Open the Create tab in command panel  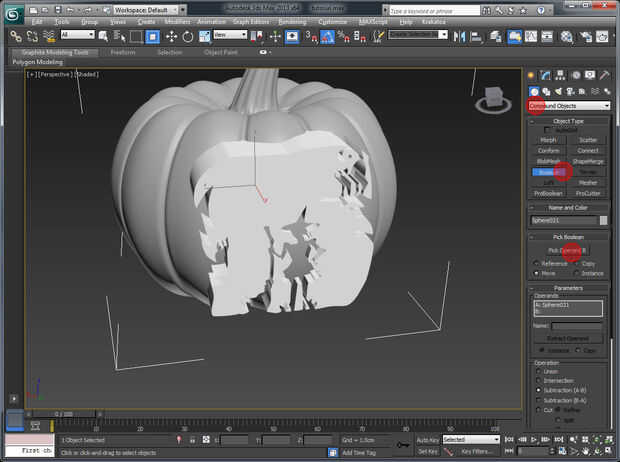(x=532, y=76)
